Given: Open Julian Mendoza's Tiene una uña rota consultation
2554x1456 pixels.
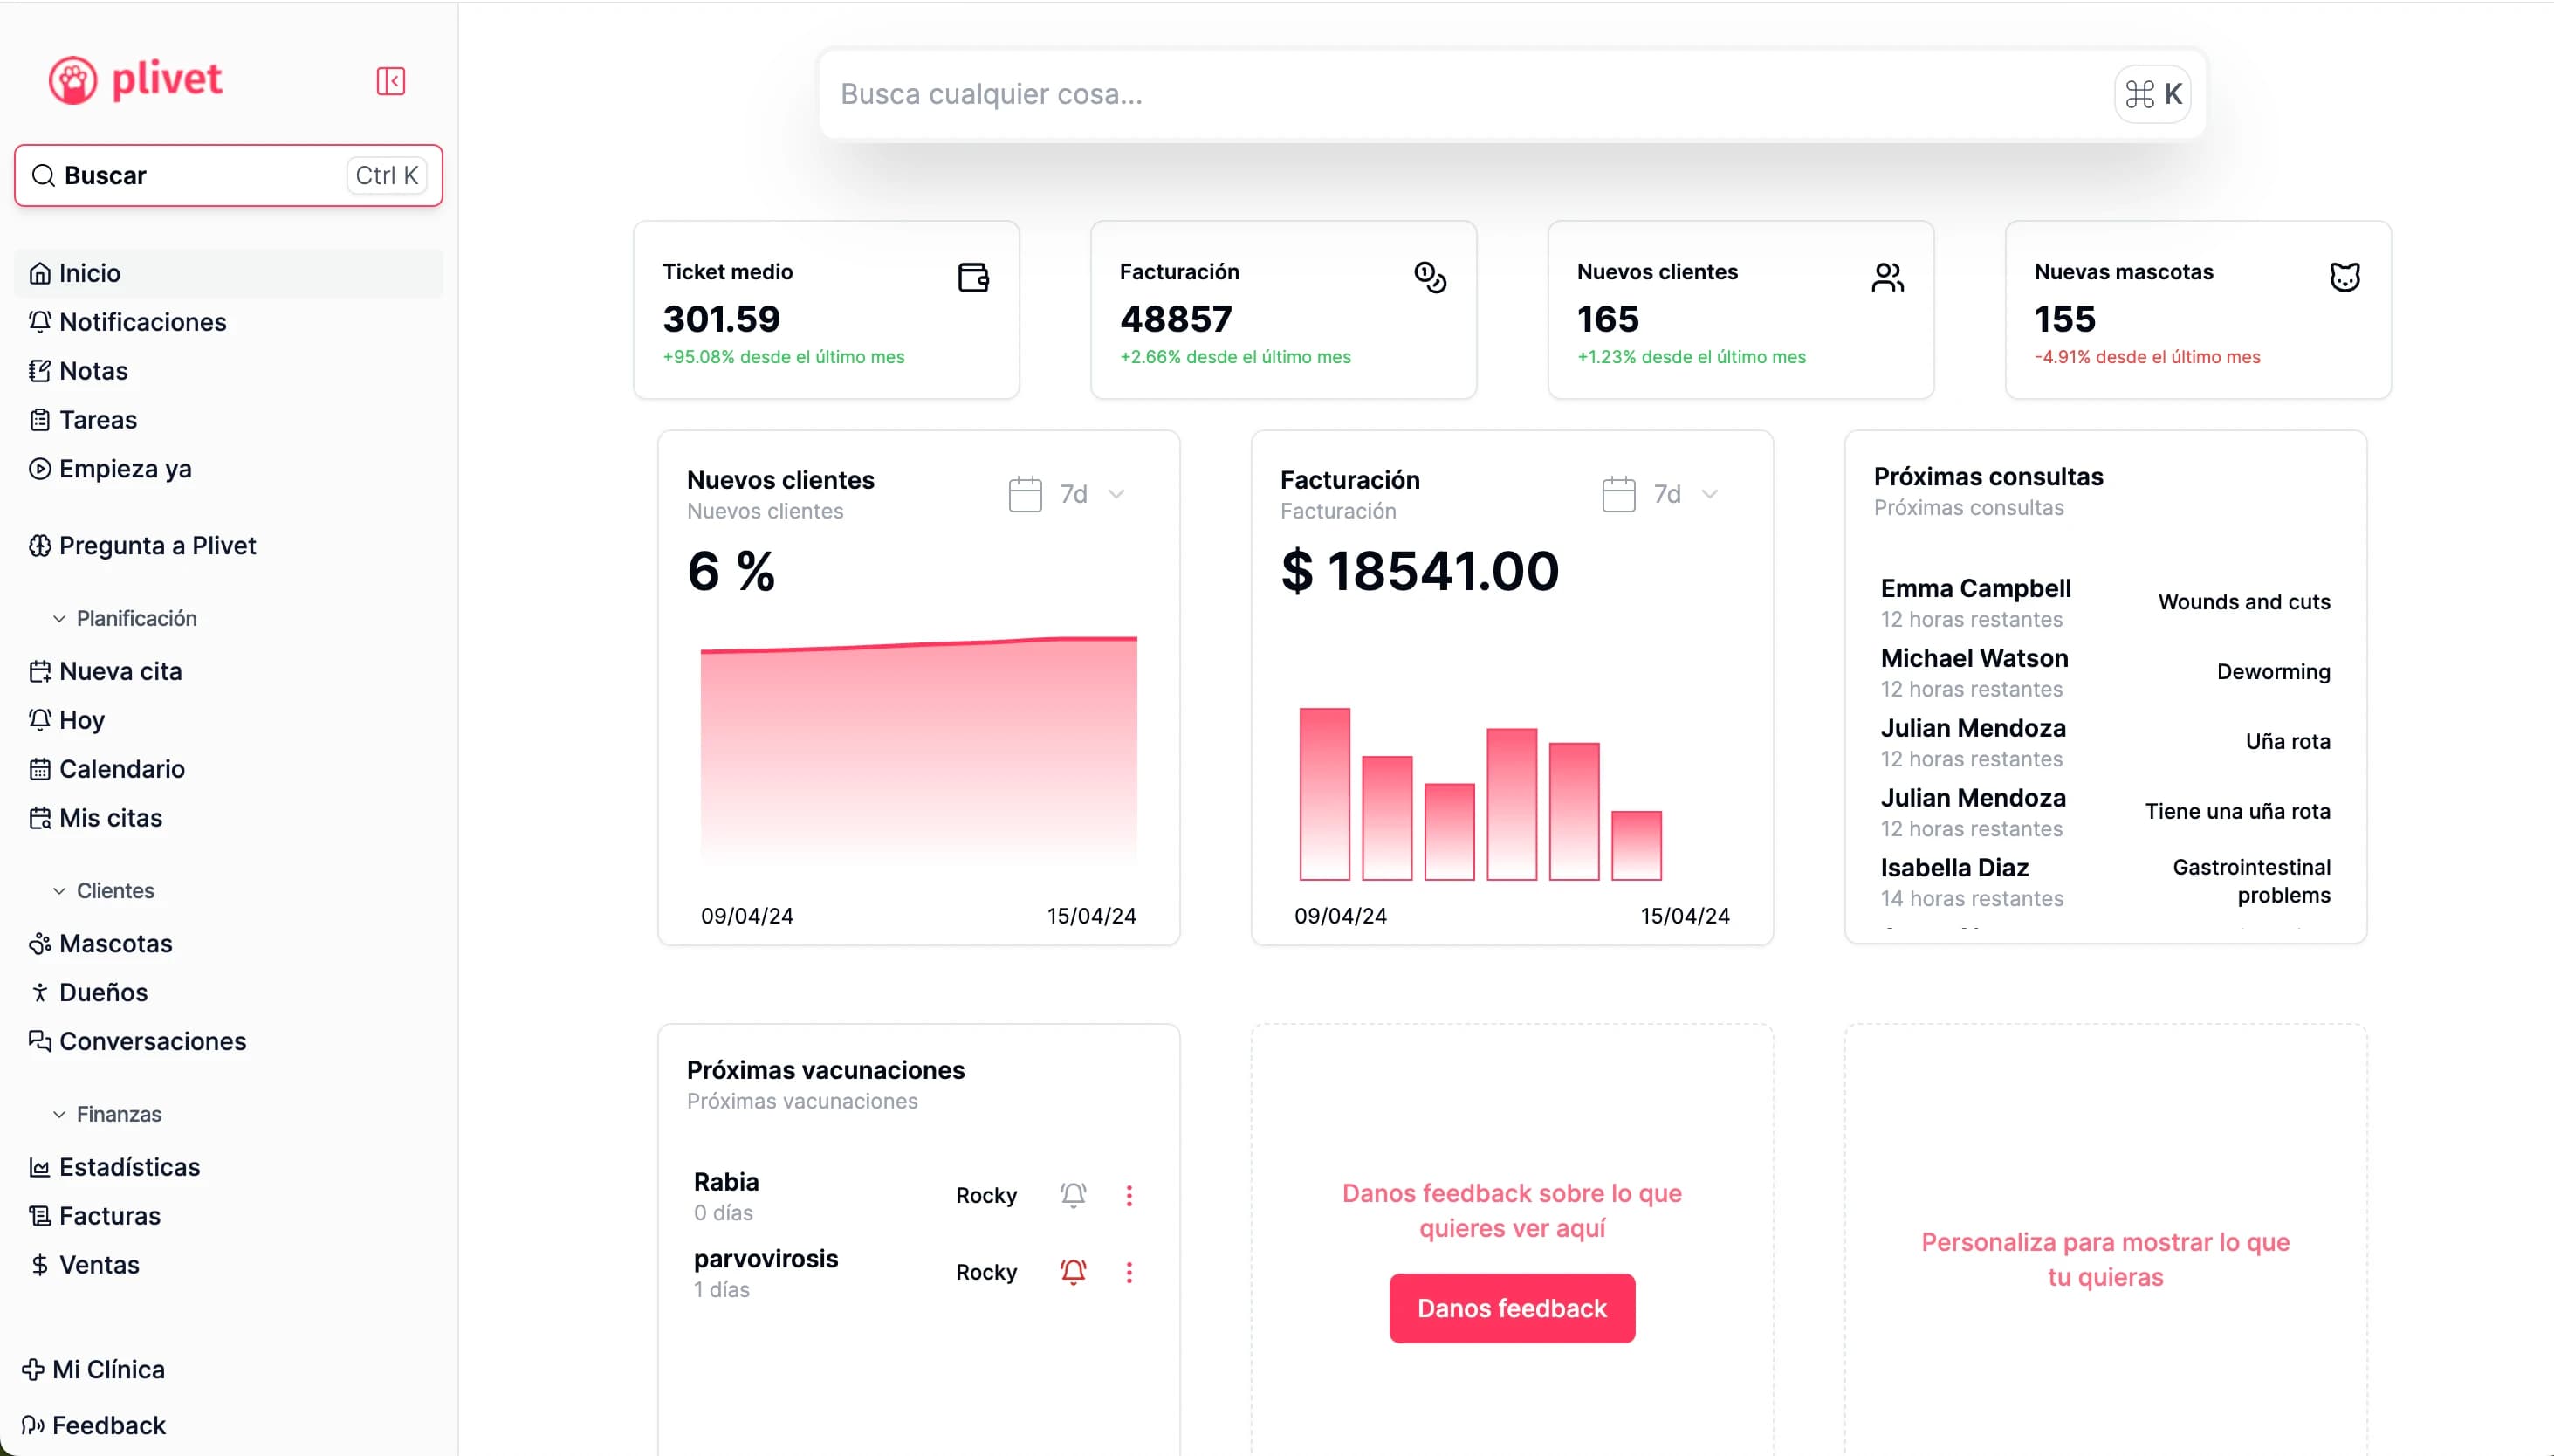Looking at the screenshot, I should point(2105,813).
